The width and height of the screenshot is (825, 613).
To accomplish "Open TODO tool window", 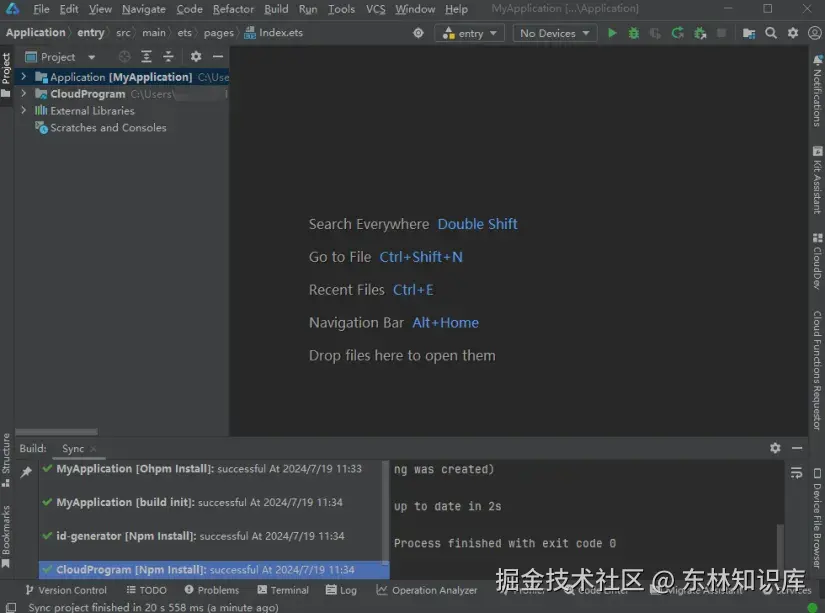I will click(146, 590).
